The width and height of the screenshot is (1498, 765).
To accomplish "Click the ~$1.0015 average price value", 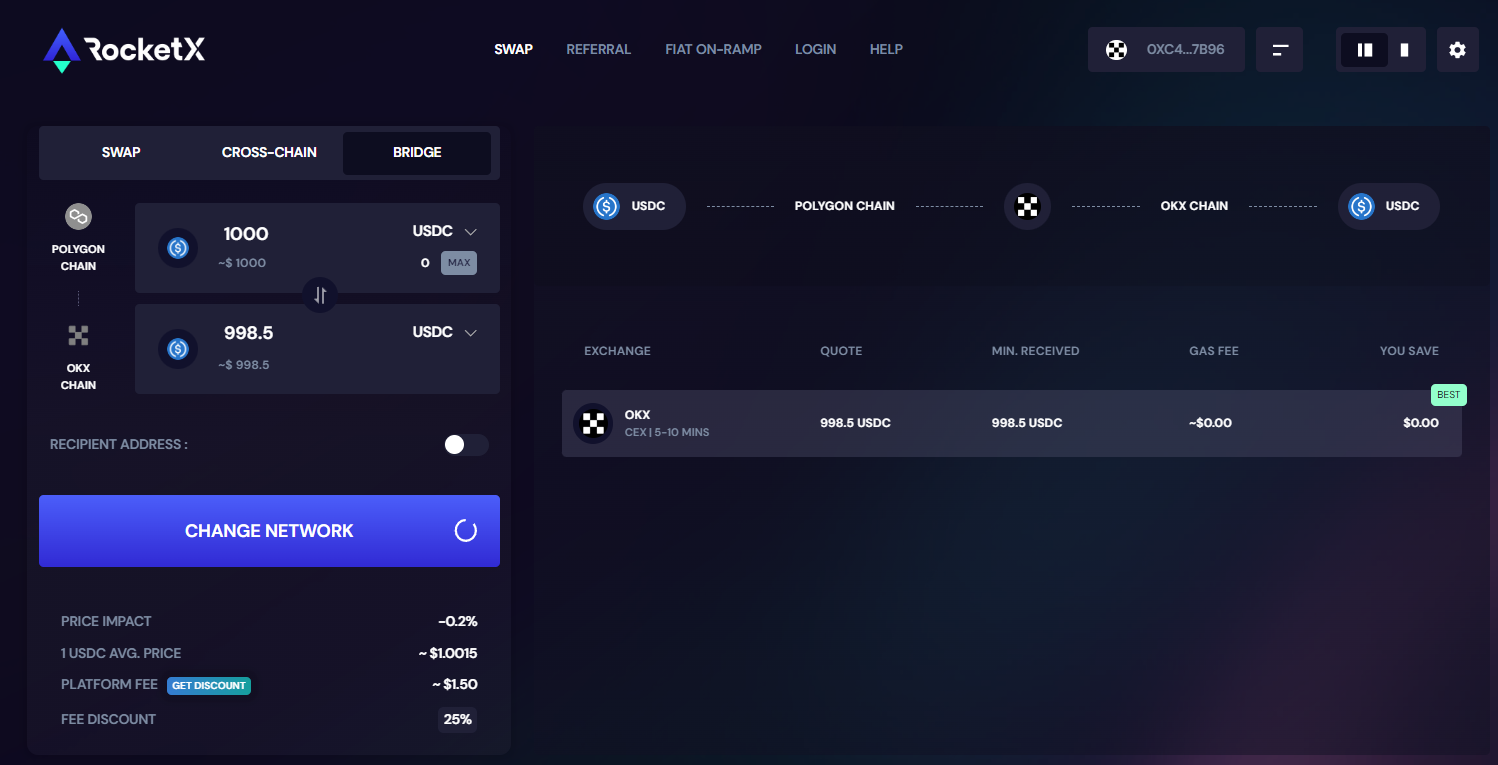I will click(448, 653).
